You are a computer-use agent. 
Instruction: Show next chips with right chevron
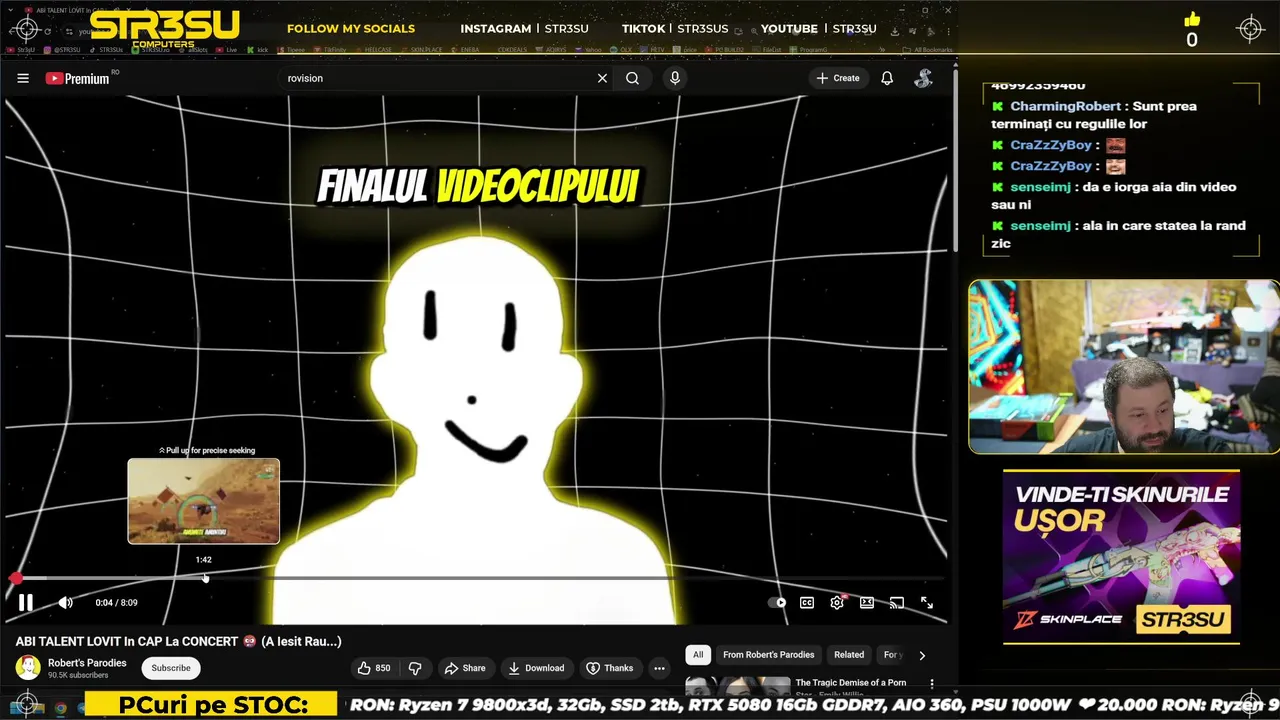pyautogui.click(x=922, y=655)
